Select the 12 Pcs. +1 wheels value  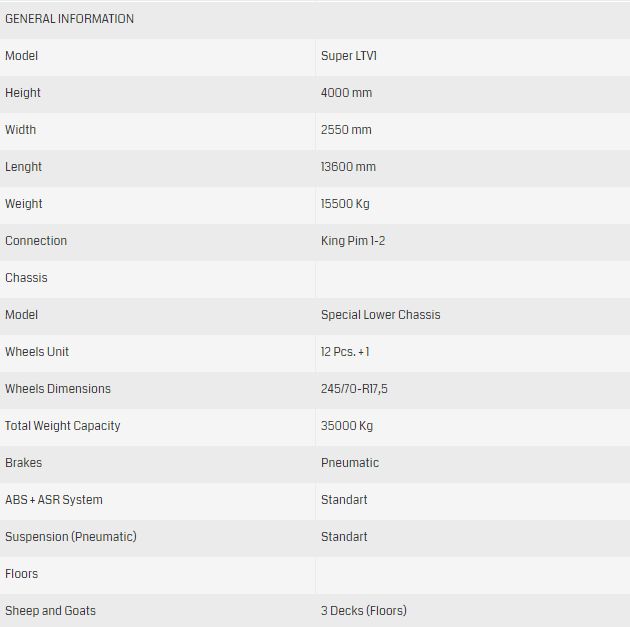345,352
